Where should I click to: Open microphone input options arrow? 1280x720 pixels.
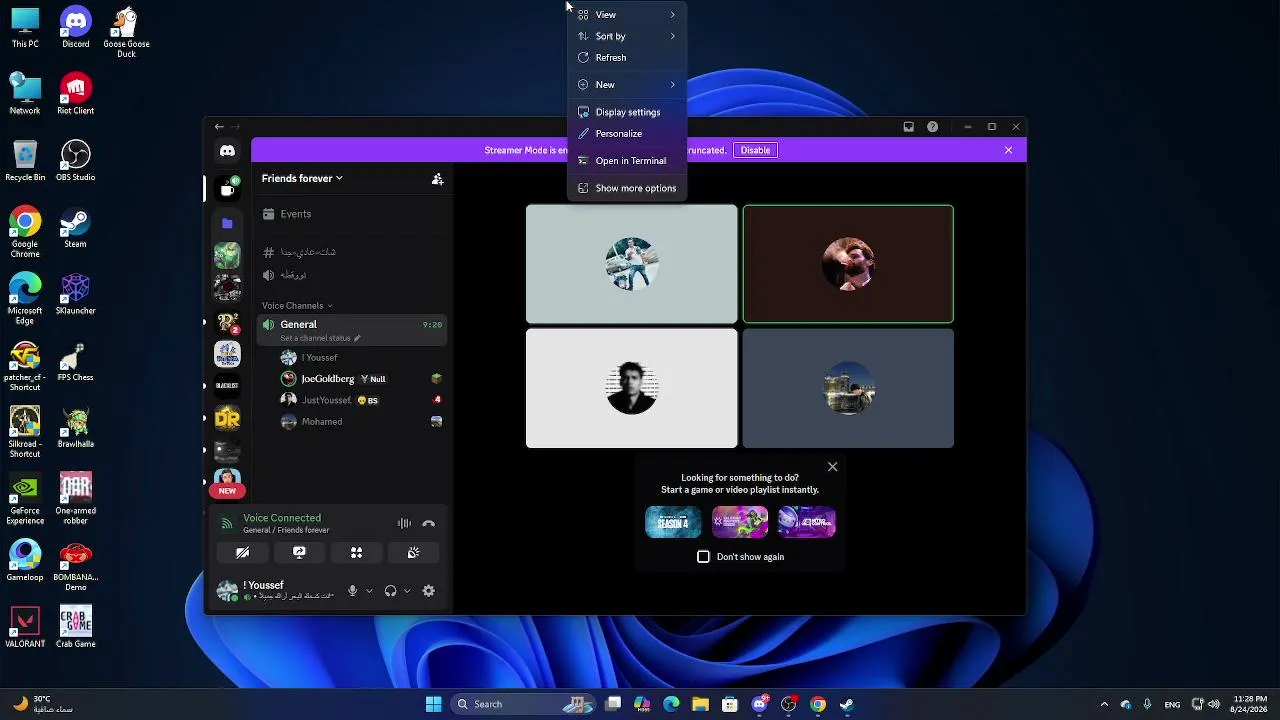click(369, 591)
